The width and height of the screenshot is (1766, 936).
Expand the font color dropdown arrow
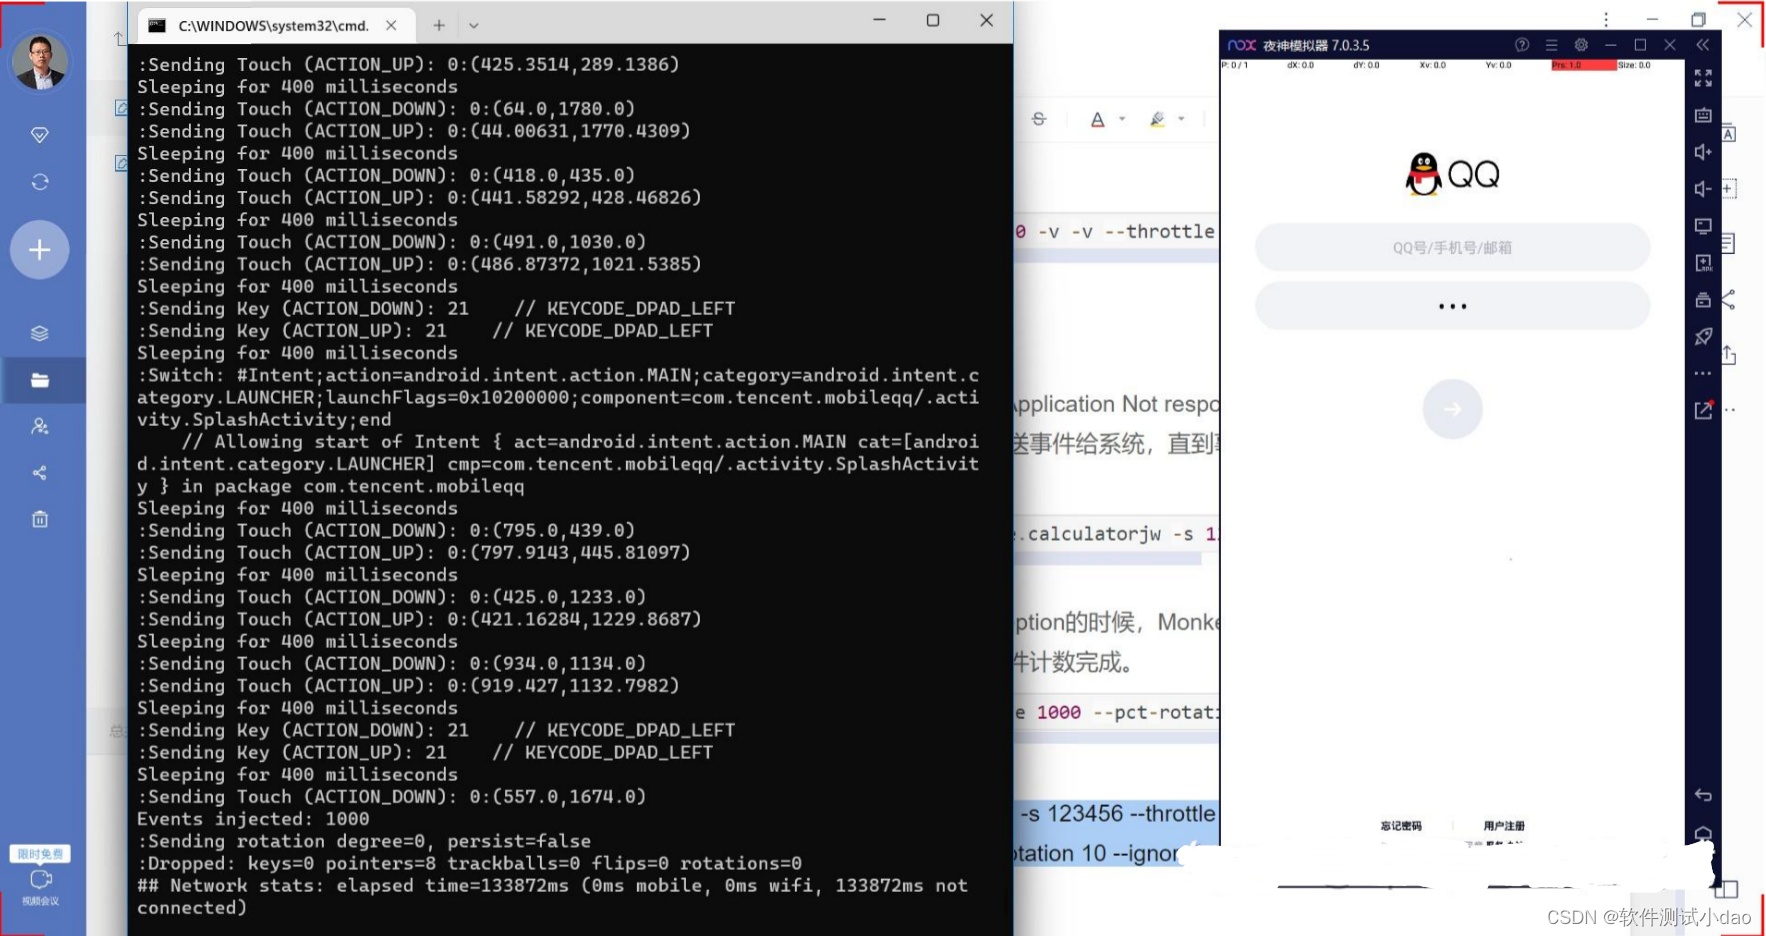pos(1122,119)
